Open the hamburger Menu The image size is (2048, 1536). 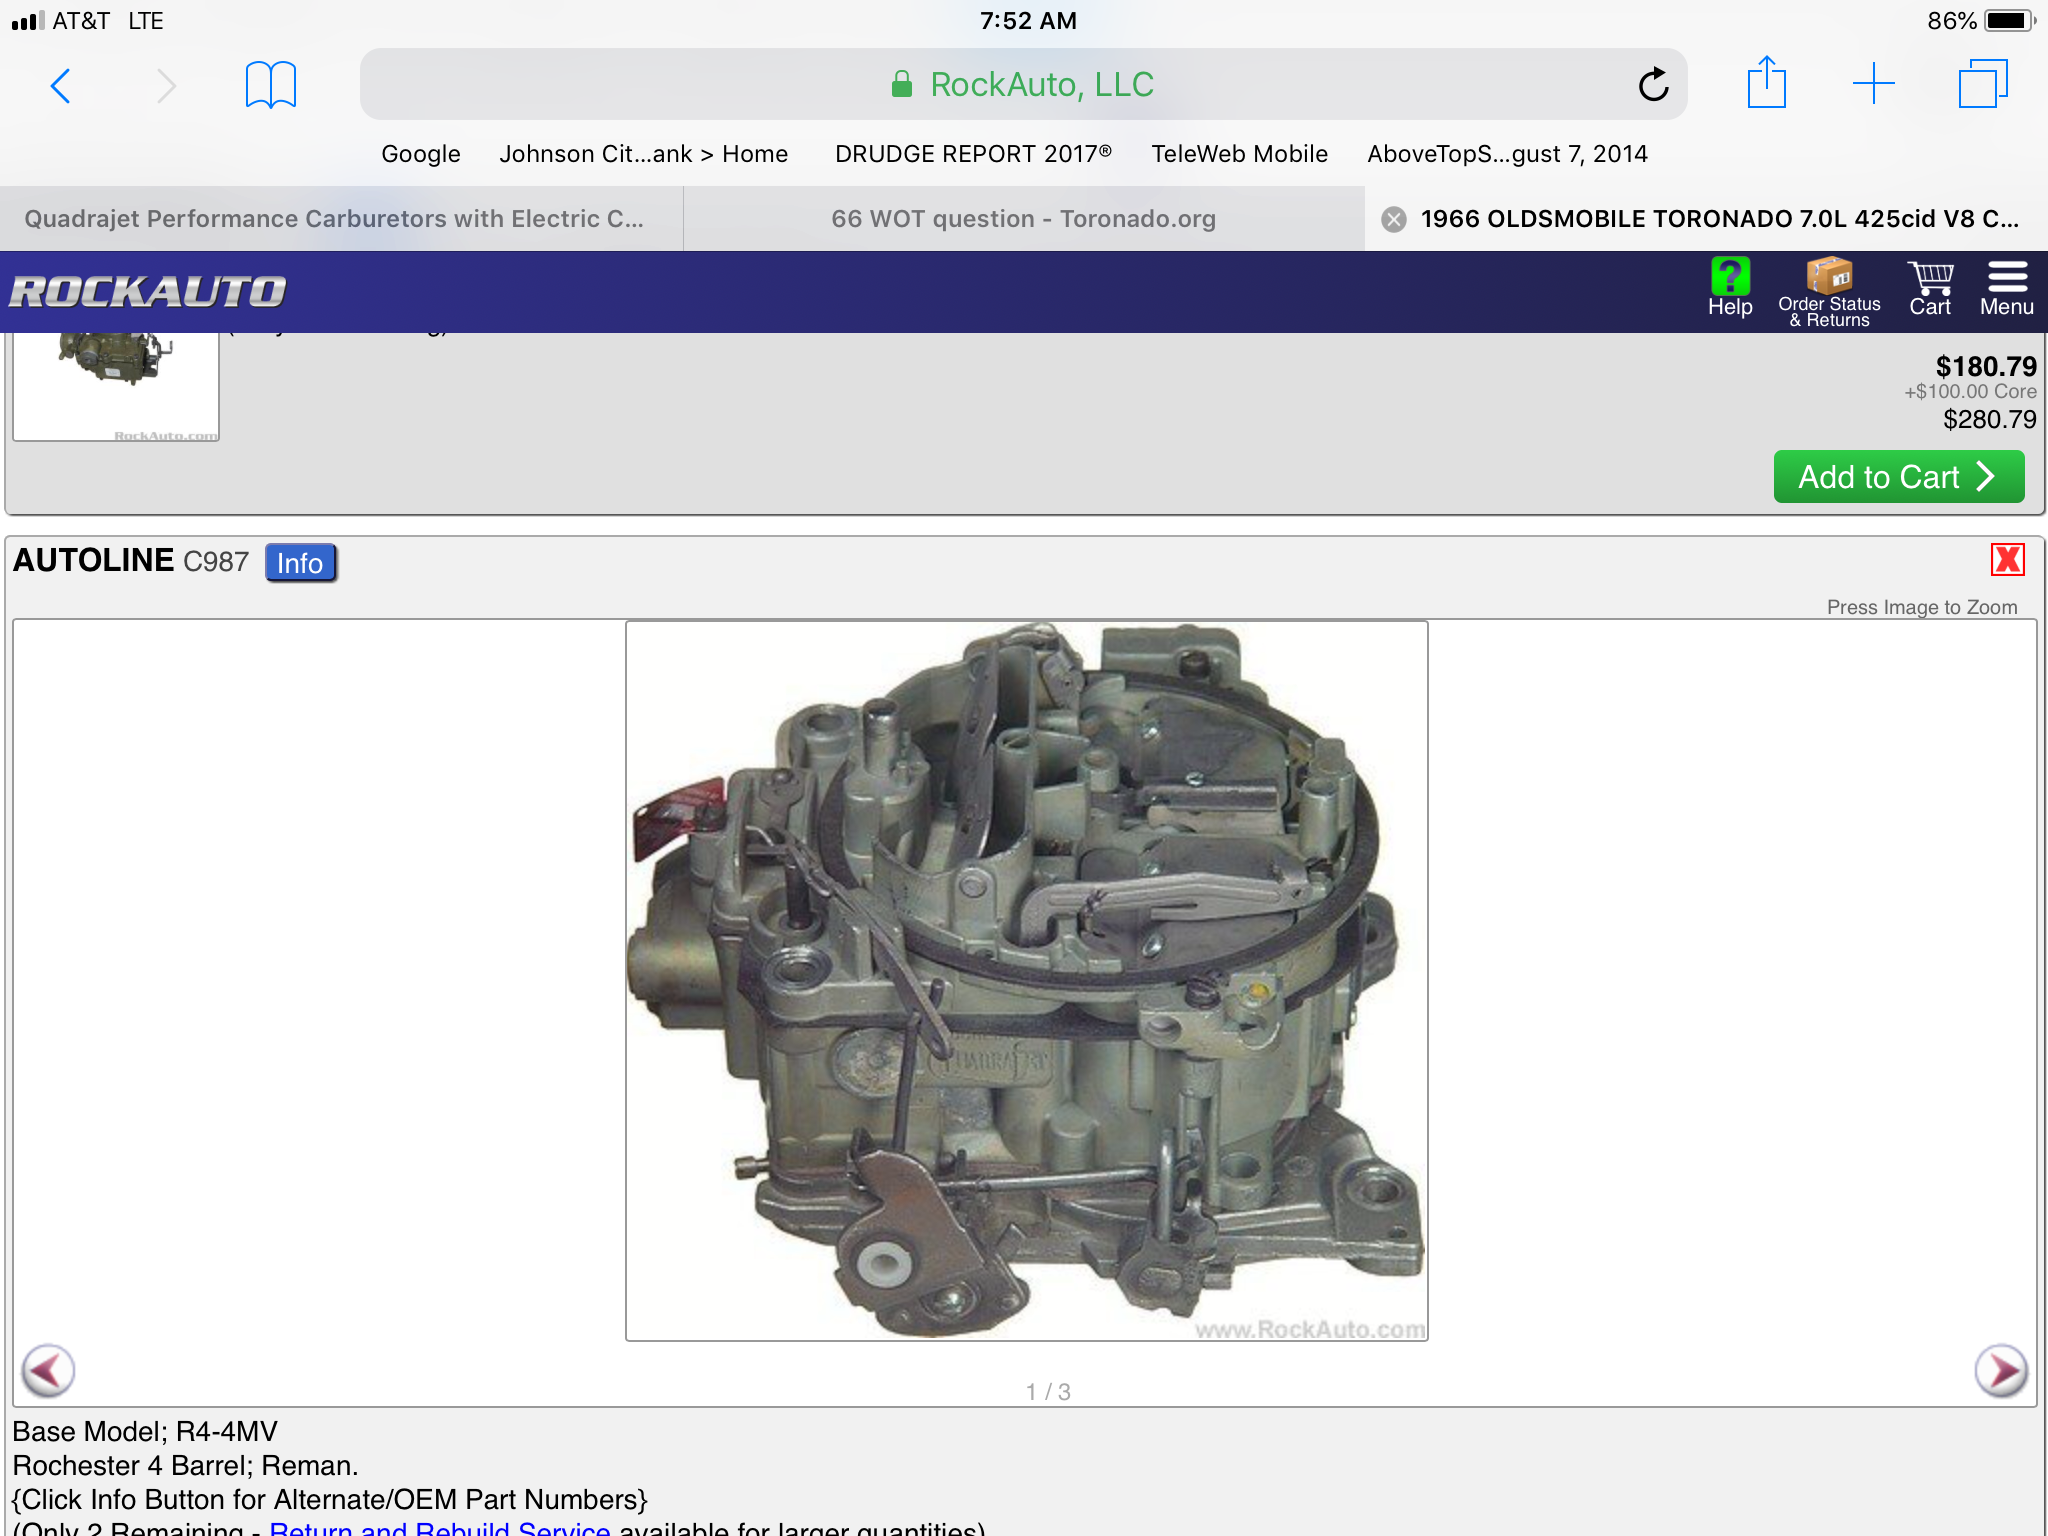point(2007,290)
